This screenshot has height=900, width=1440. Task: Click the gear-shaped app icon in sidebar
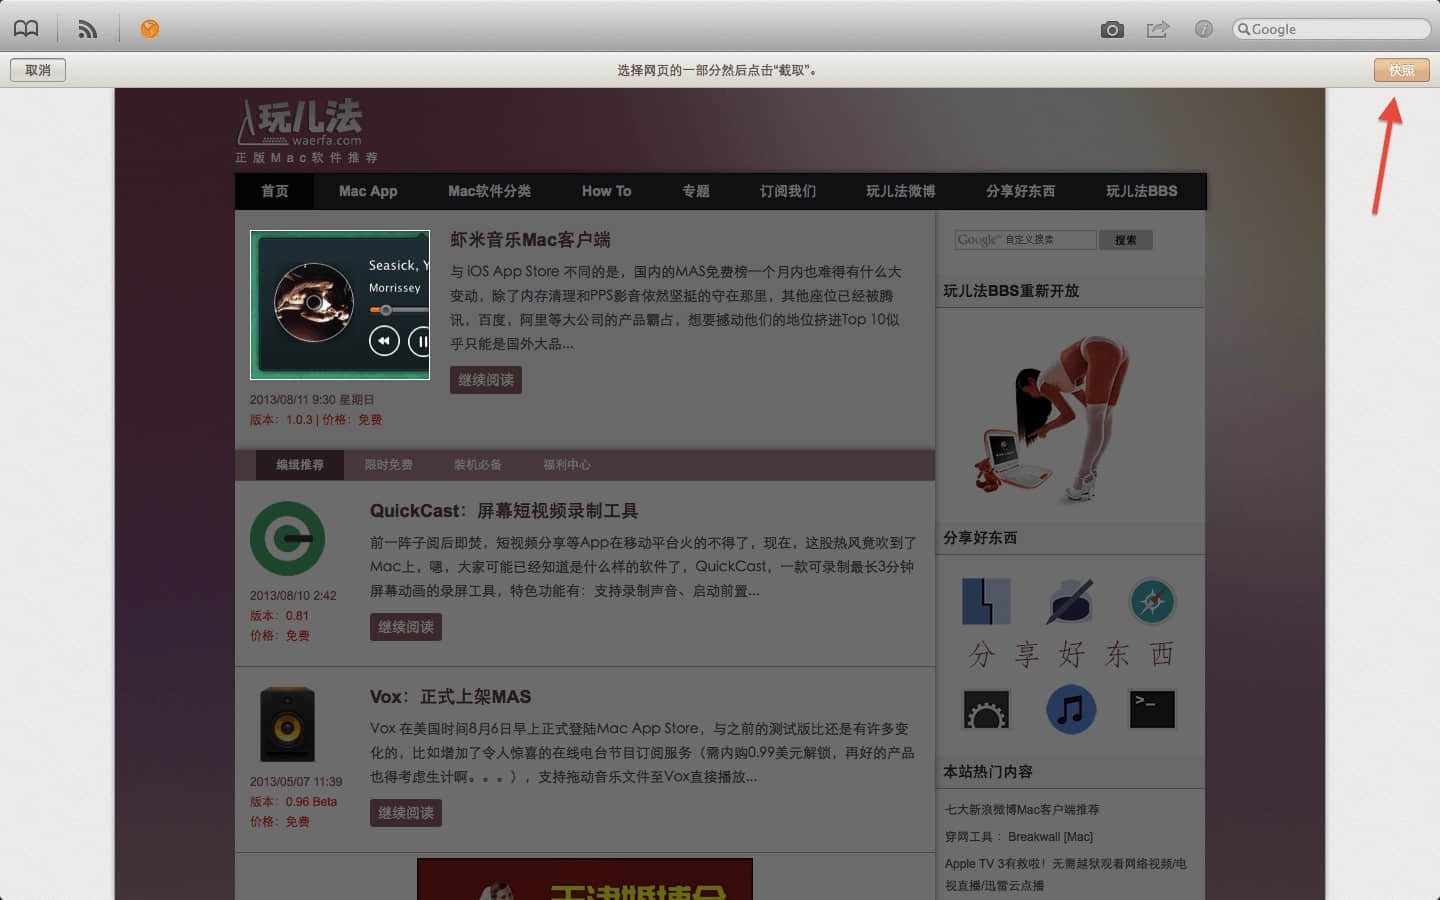987,709
